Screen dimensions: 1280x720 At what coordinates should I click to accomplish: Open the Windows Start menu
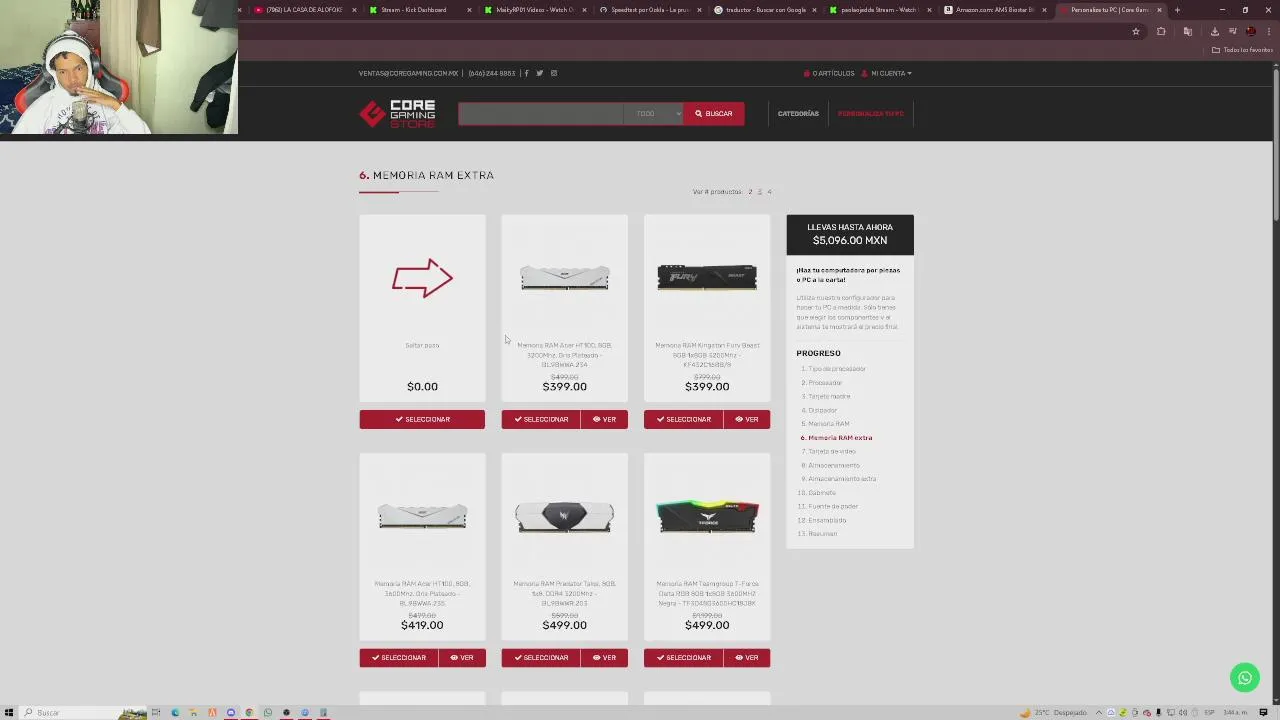pyautogui.click(x=9, y=712)
